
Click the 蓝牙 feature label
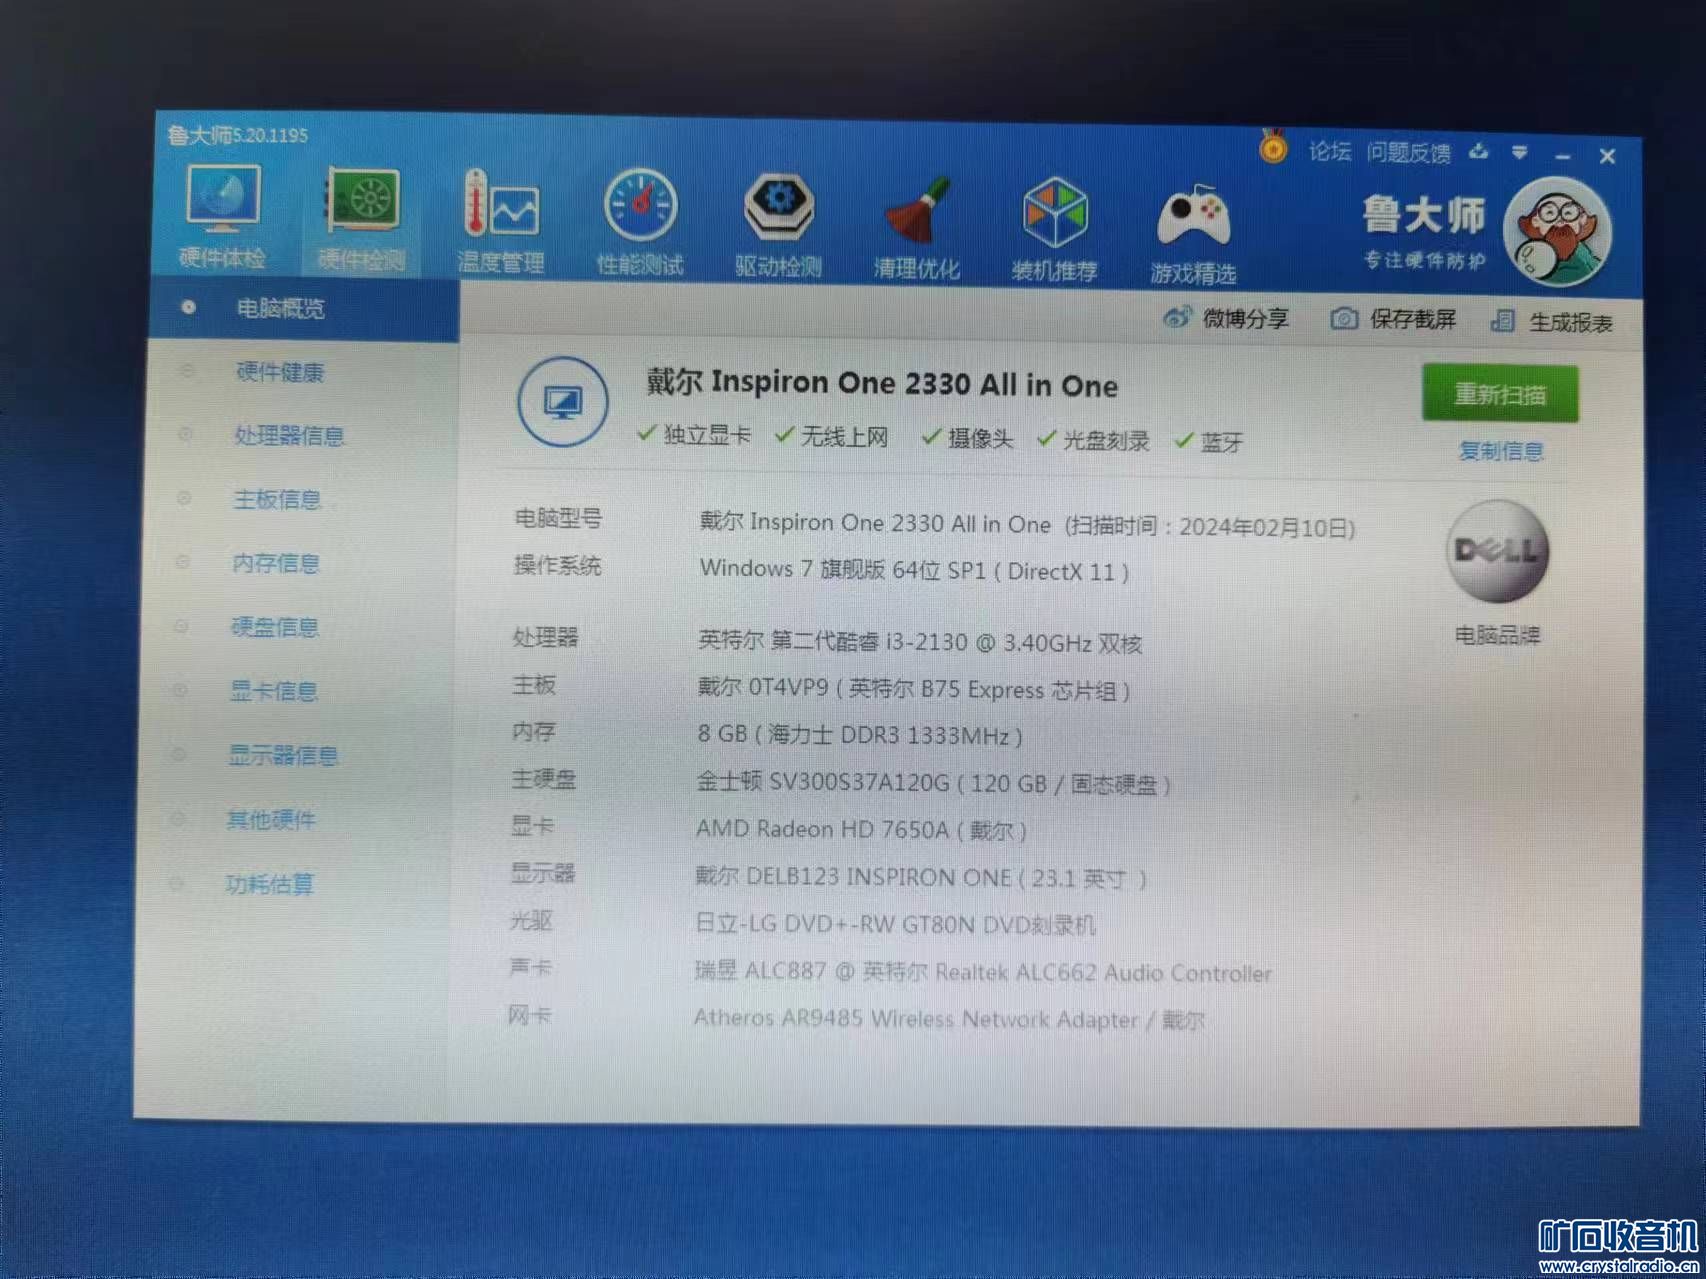[x=1221, y=442]
